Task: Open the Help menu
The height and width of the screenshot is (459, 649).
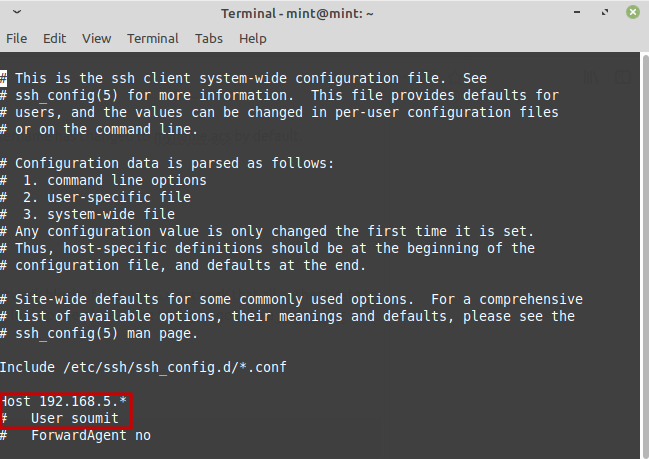Action: pos(253,38)
